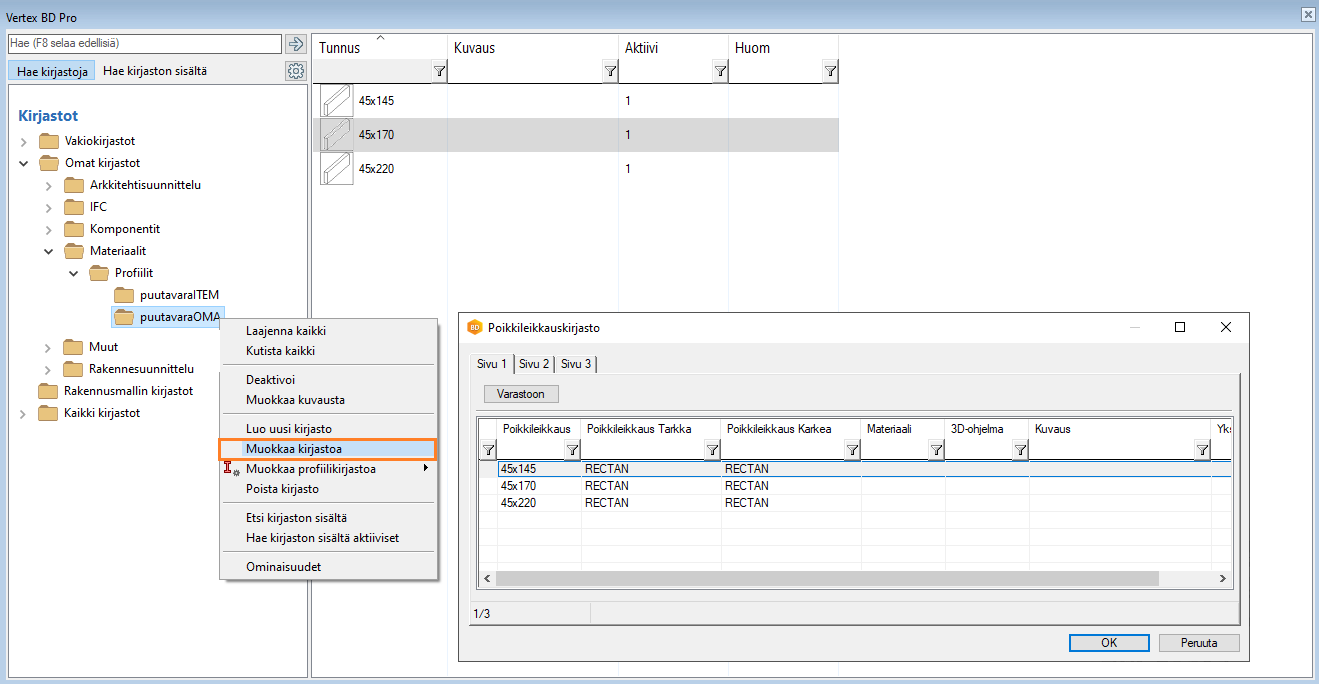This screenshot has width=1319, height=684.
Task: Open the search settings gear icon
Action: coord(295,71)
